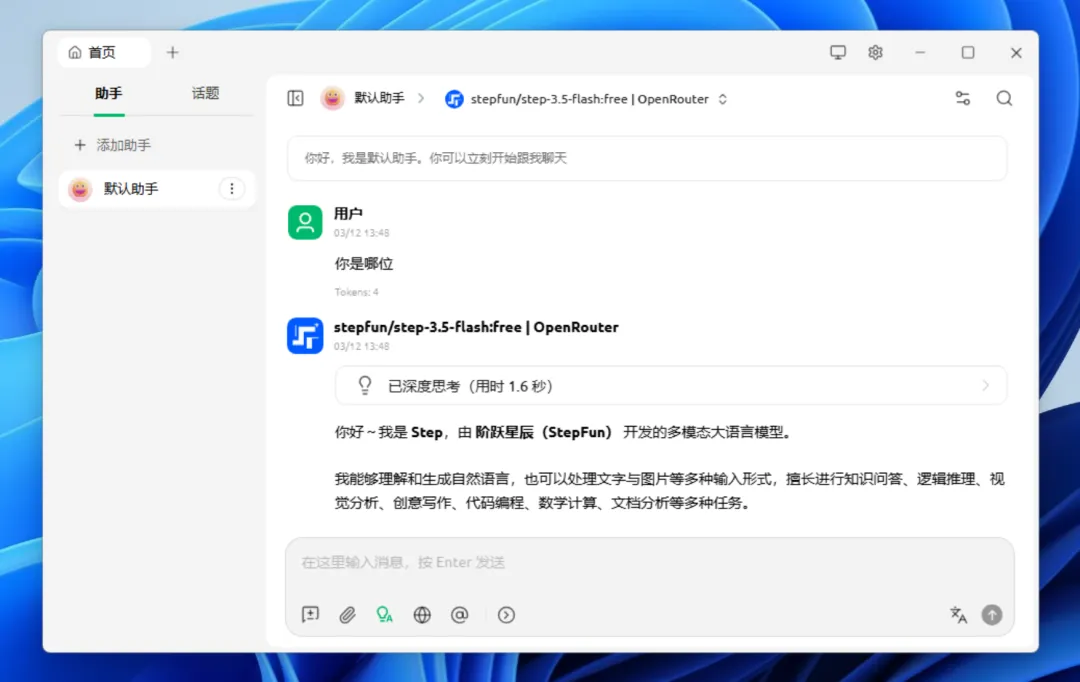Open the three-dot menu for 默认助手
This screenshot has width=1080, height=682.
pyautogui.click(x=231, y=189)
